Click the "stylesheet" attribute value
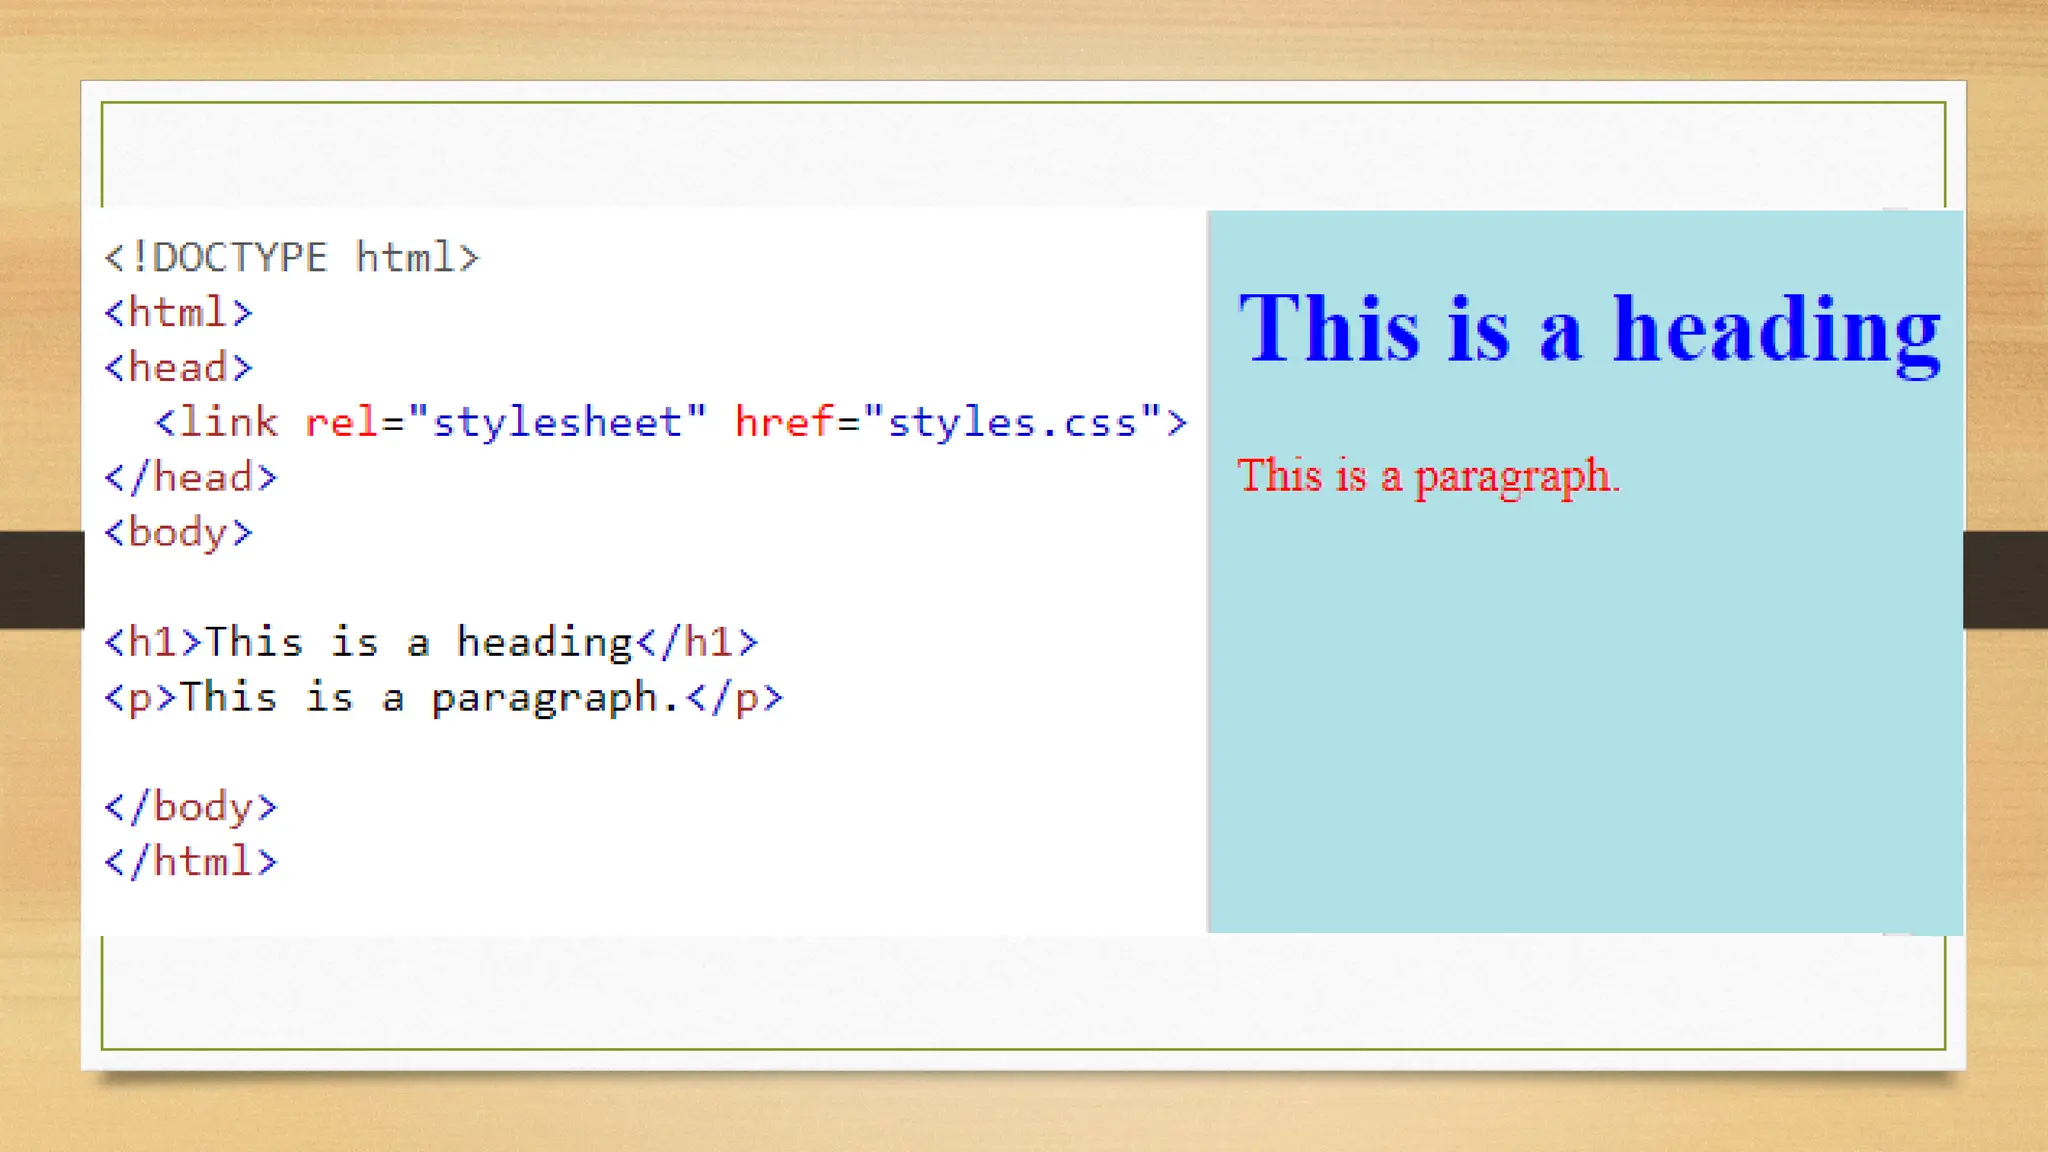This screenshot has height=1152, width=2048. click(x=557, y=423)
